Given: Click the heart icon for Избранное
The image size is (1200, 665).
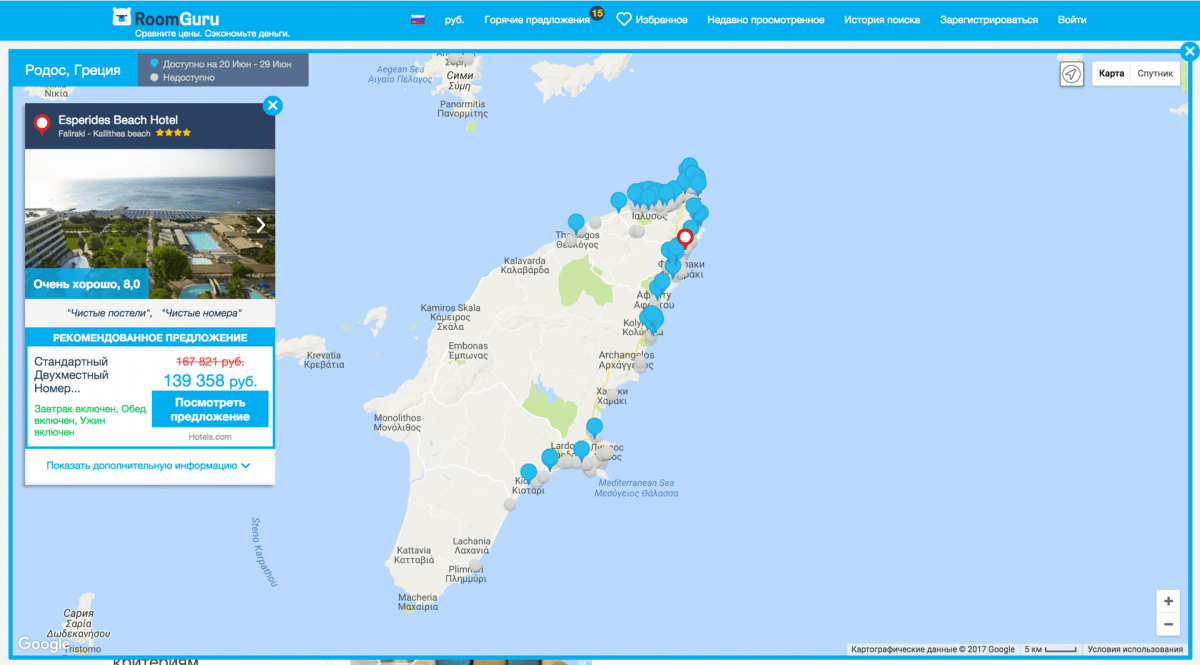Looking at the screenshot, I should 623,20.
